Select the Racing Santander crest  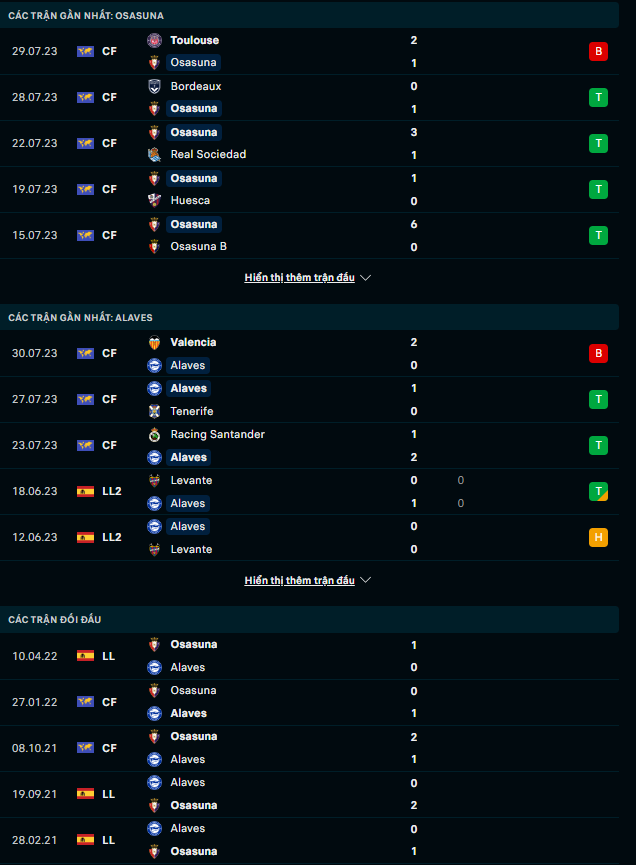[155, 434]
